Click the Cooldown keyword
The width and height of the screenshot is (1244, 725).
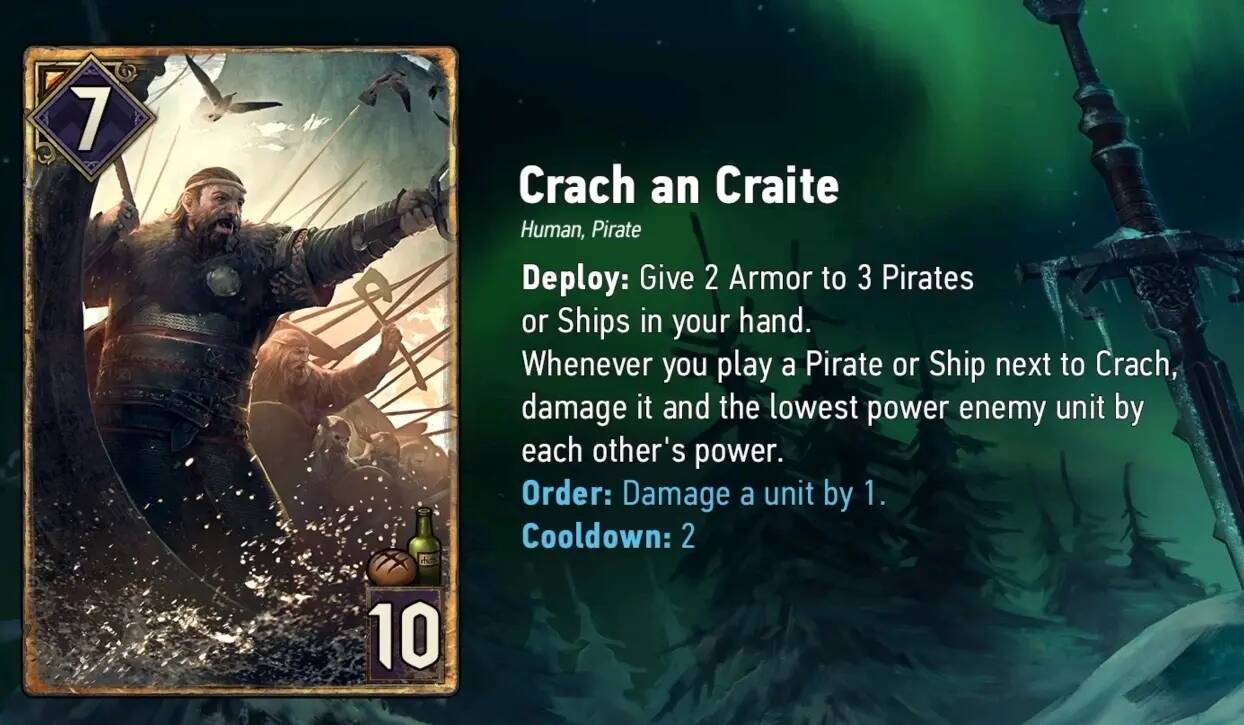(596, 537)
